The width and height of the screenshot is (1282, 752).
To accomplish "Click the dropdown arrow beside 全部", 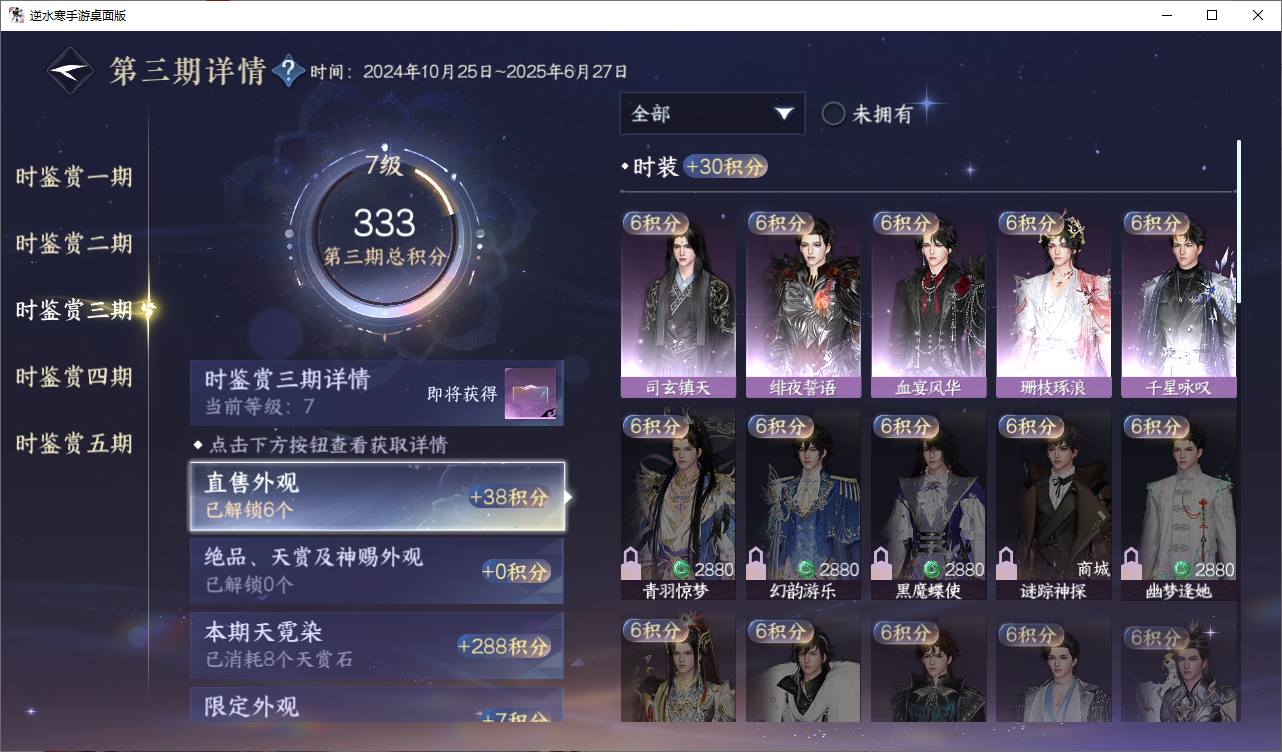I will pos(784,114).
